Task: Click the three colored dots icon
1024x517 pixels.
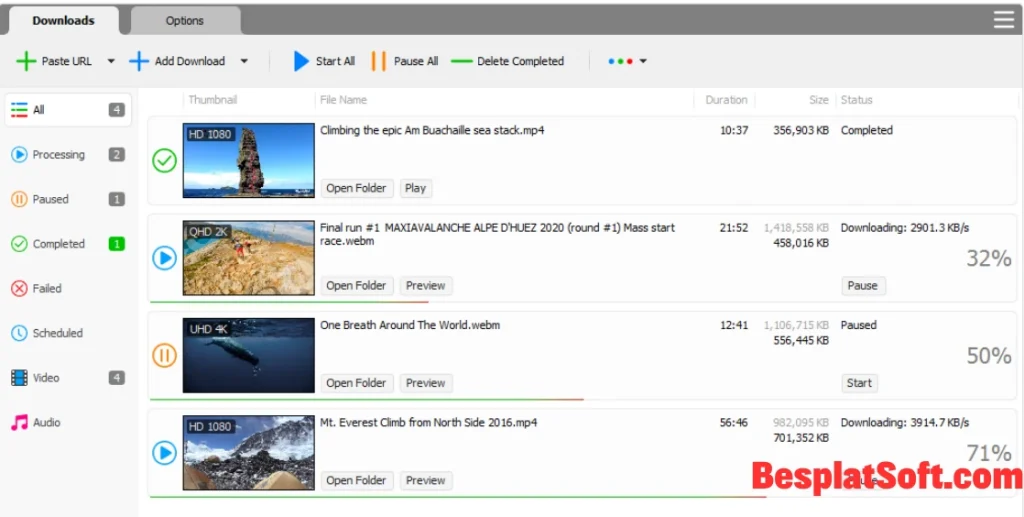Action: point(620,61)
